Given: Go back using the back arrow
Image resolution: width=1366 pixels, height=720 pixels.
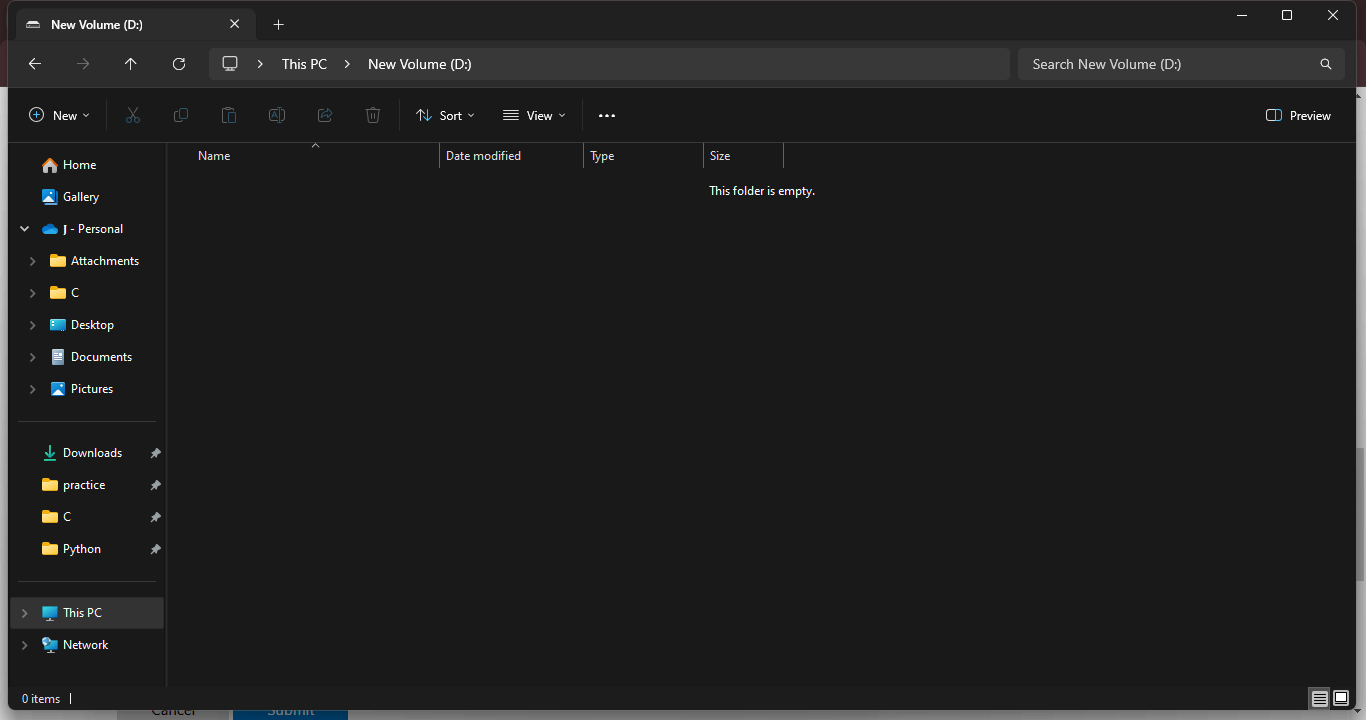Looking at the screenshot, I should (35, 64).
